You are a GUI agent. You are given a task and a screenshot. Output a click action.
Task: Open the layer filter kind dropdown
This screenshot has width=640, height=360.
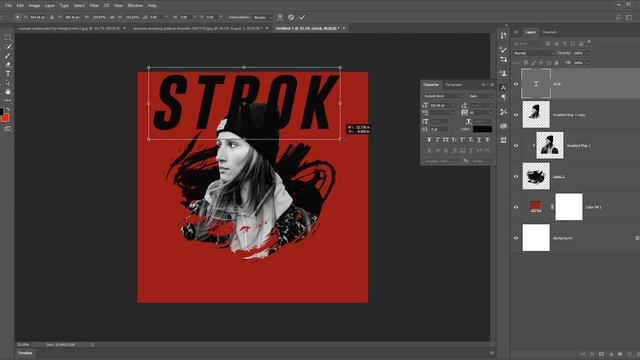click(x=527, y=43)
